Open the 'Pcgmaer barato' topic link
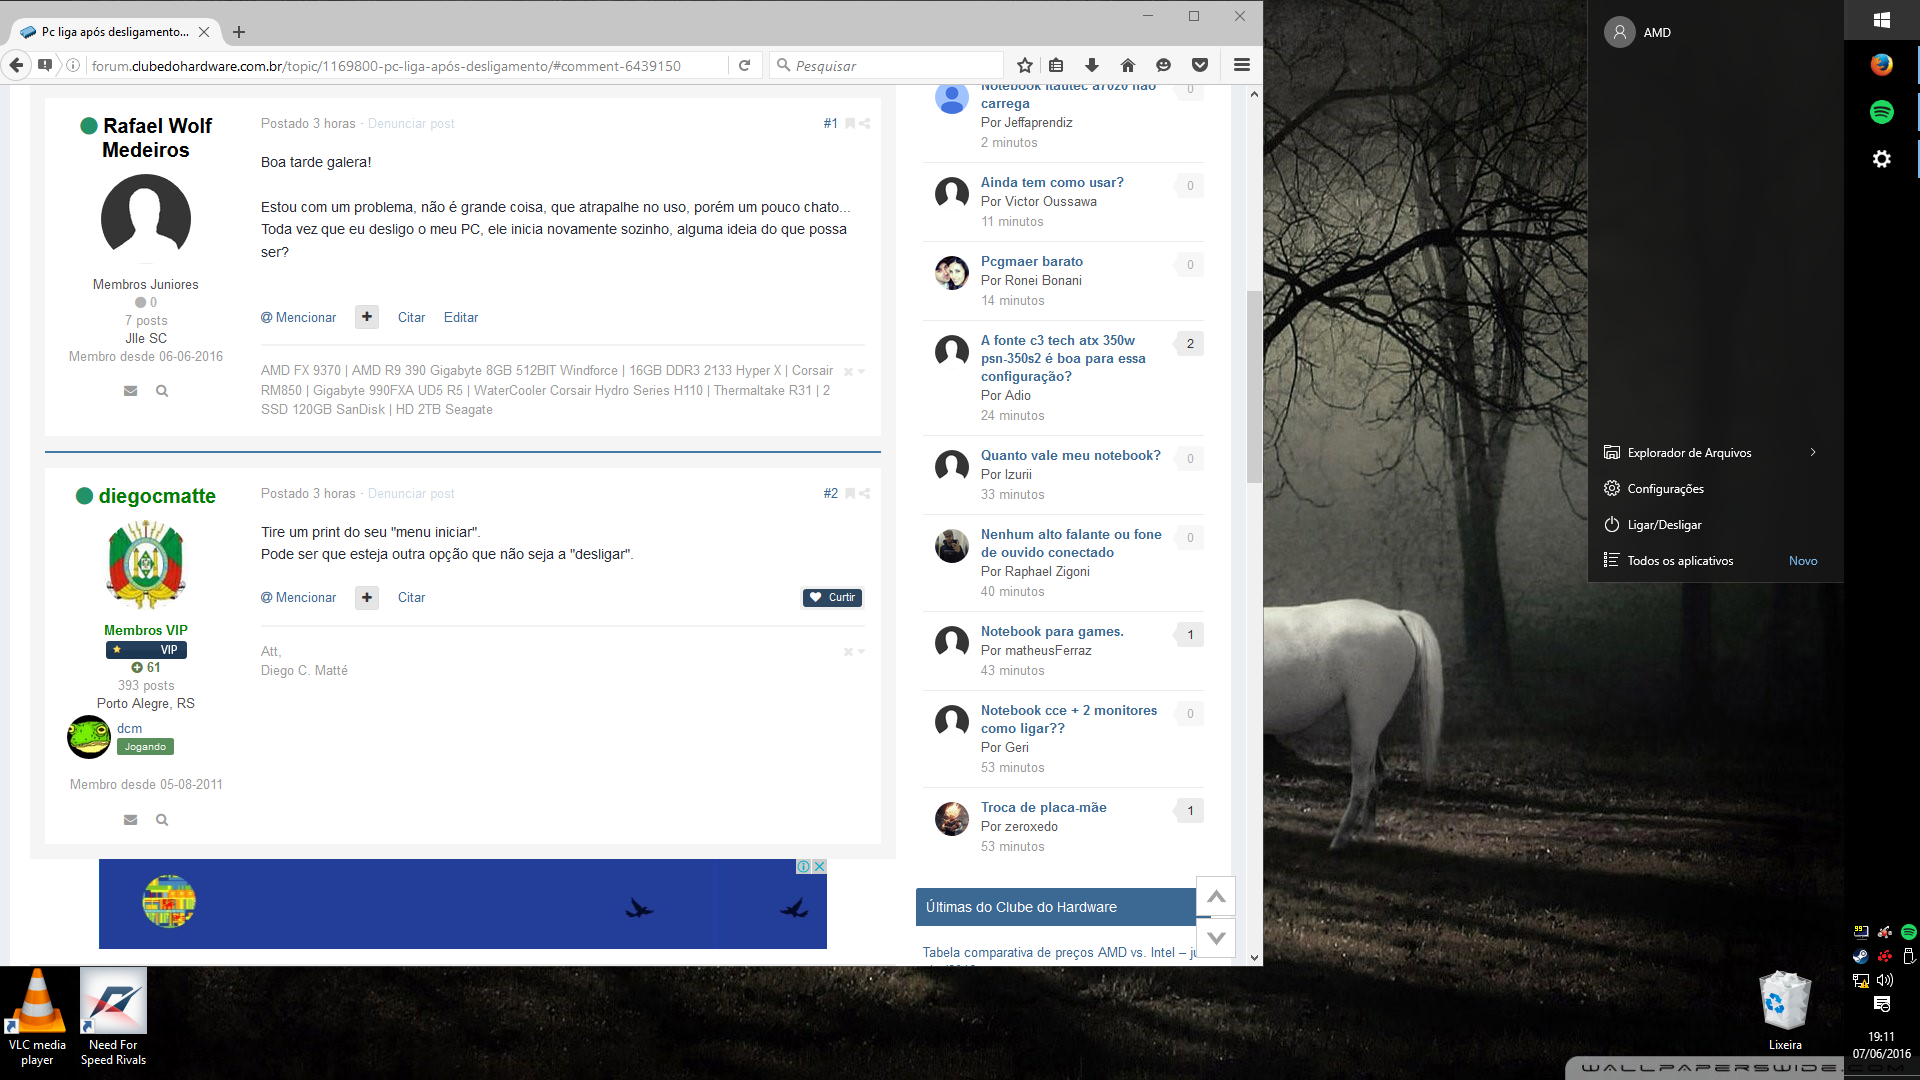Image resolution: width=1920 pixels, height=1080 pixels. point(1031,262)
